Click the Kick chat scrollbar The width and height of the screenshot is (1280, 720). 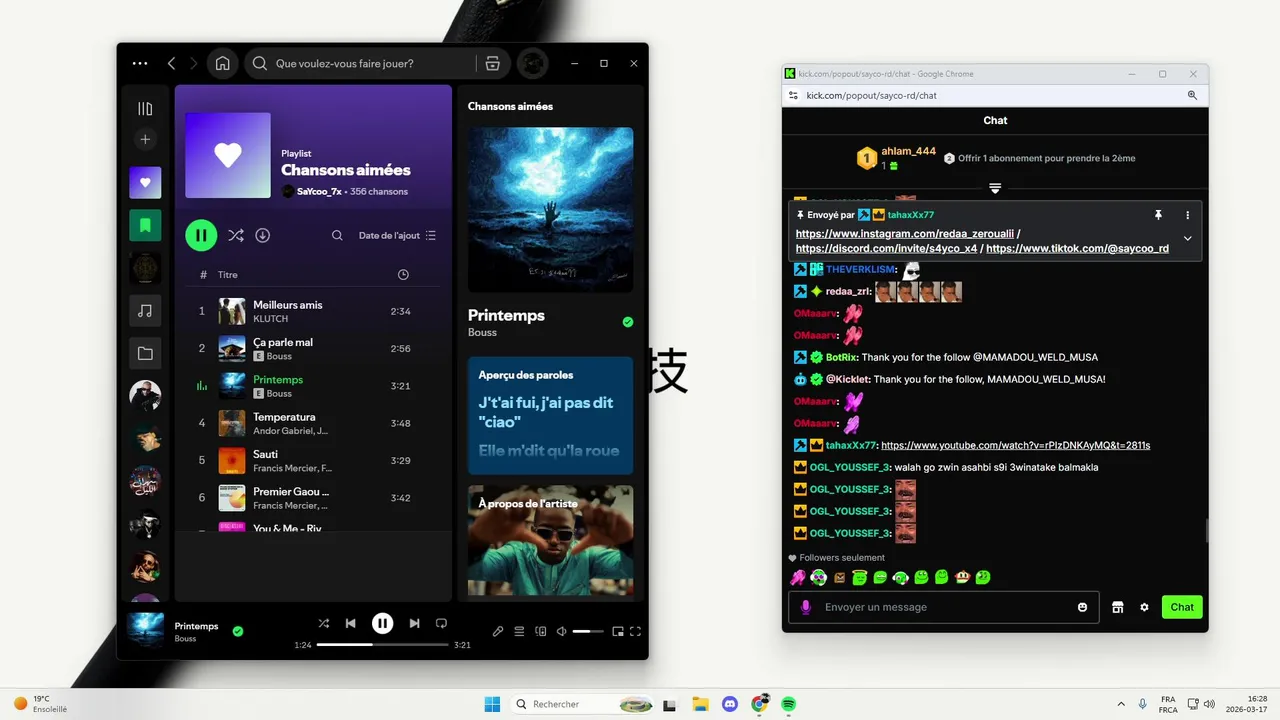pos(1205,530)
